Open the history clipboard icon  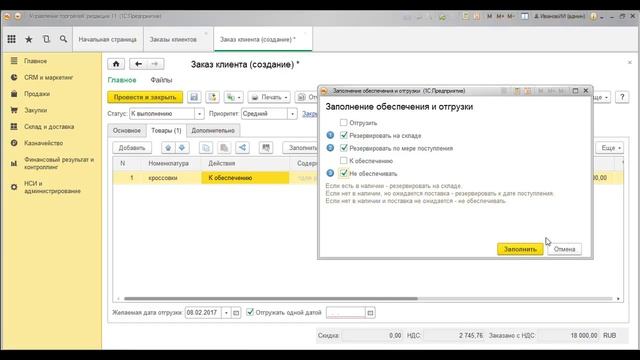coord(46,39)
